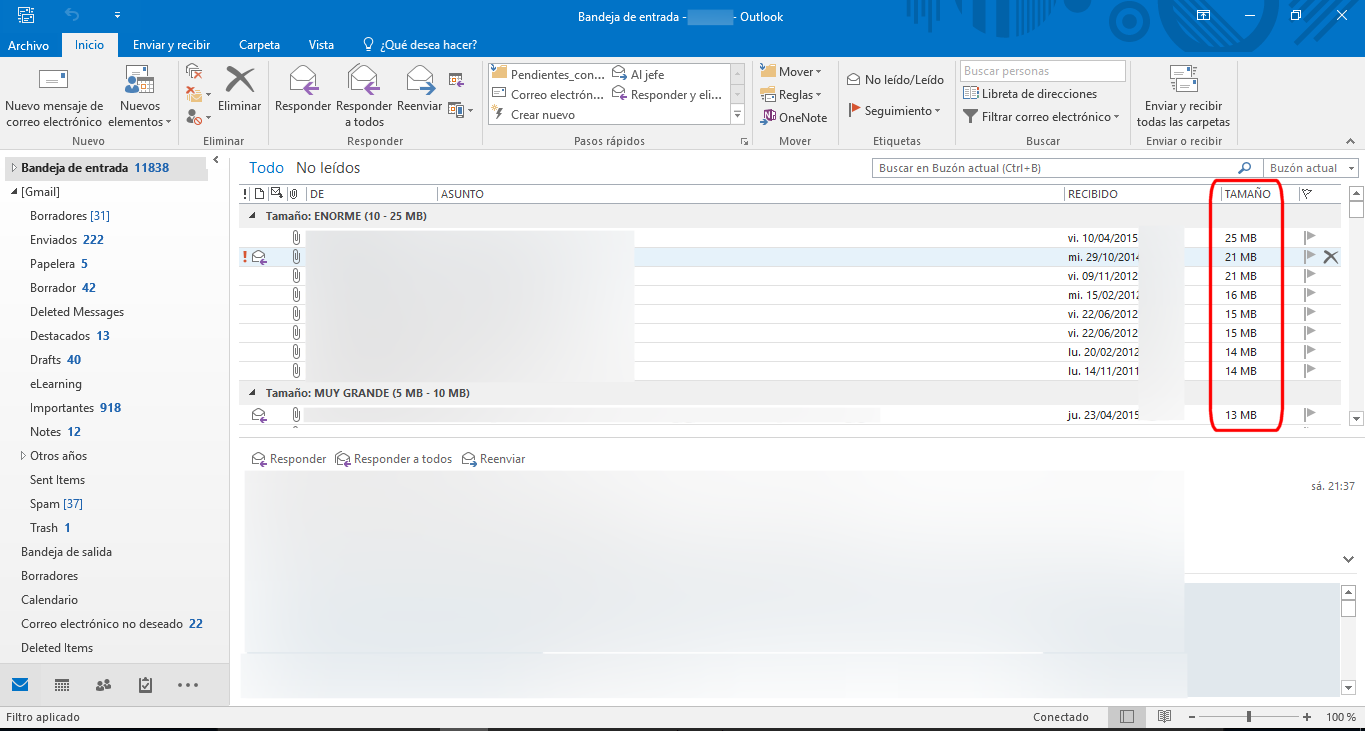
Task: Delete the highlighted message with the X icon
Action: pyautogui.click(x=1330, y=257)
